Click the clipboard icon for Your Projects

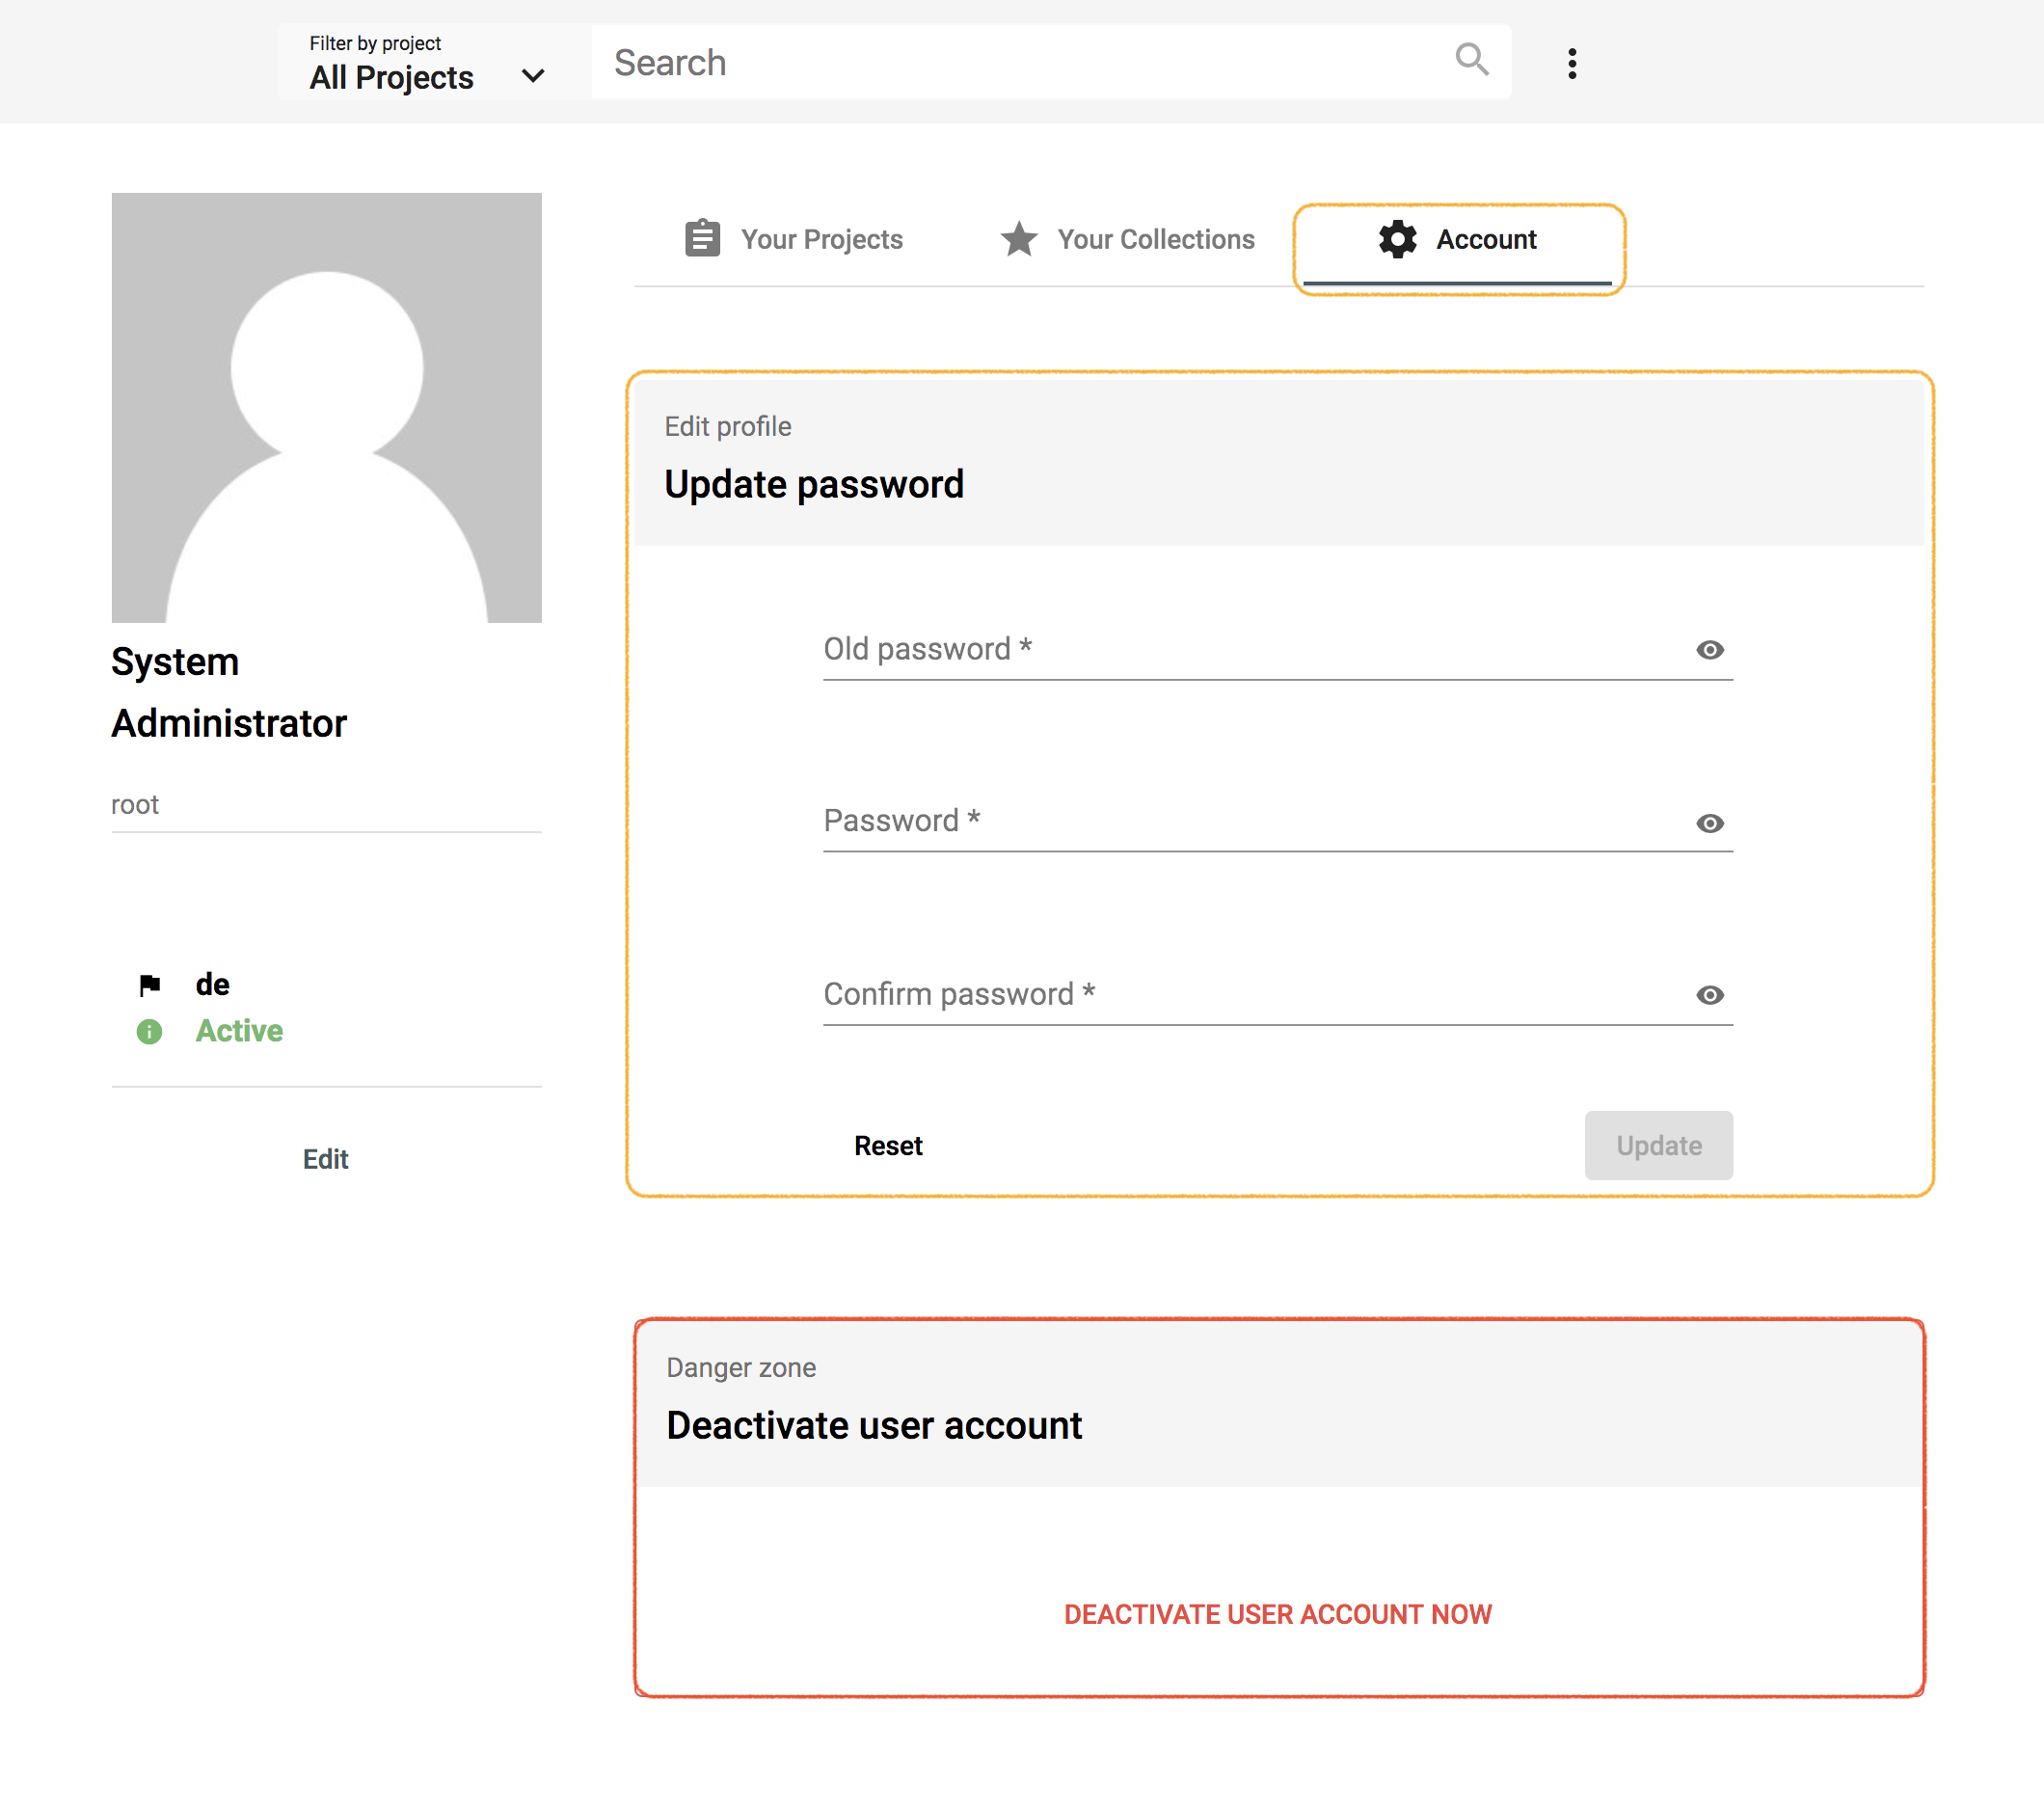[x=702, y=238]
